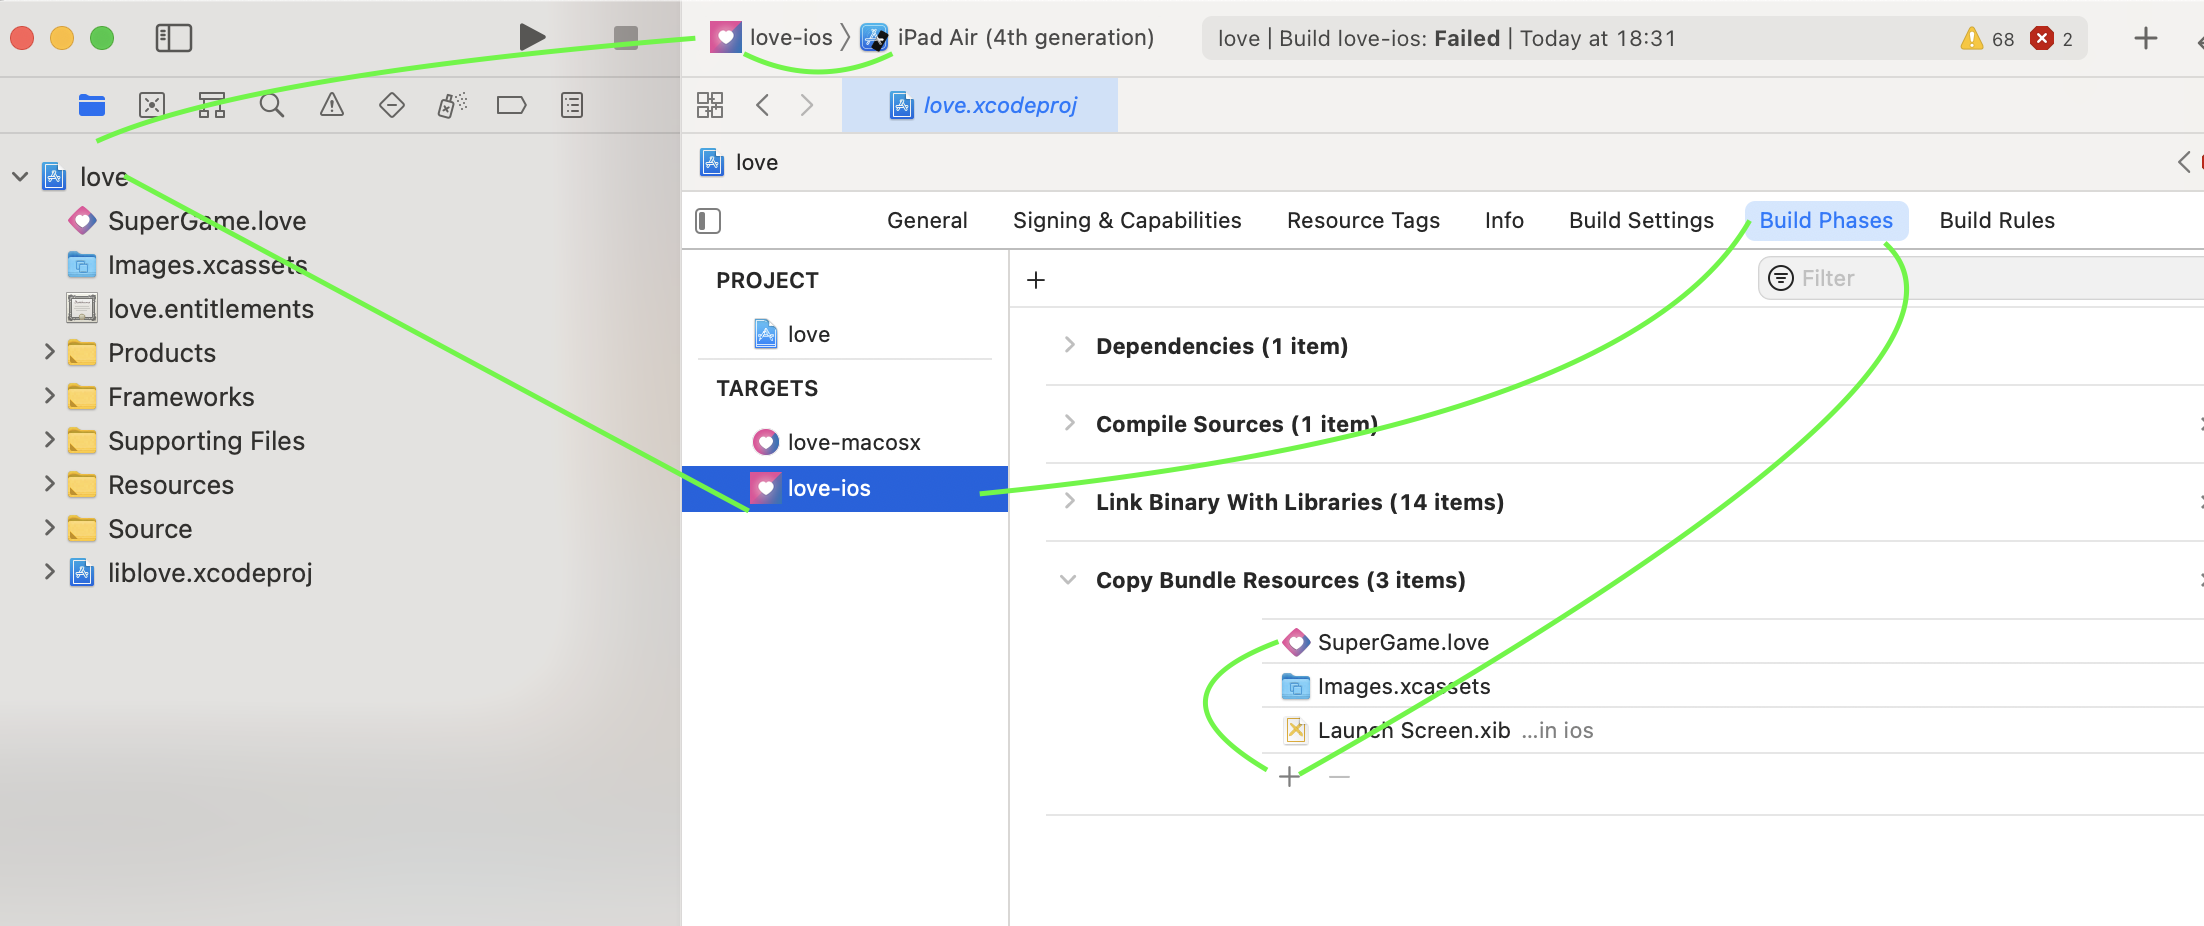2204x926 pixels.
Task: Switch to Build Rules tab
Action: click(1997, 221)
